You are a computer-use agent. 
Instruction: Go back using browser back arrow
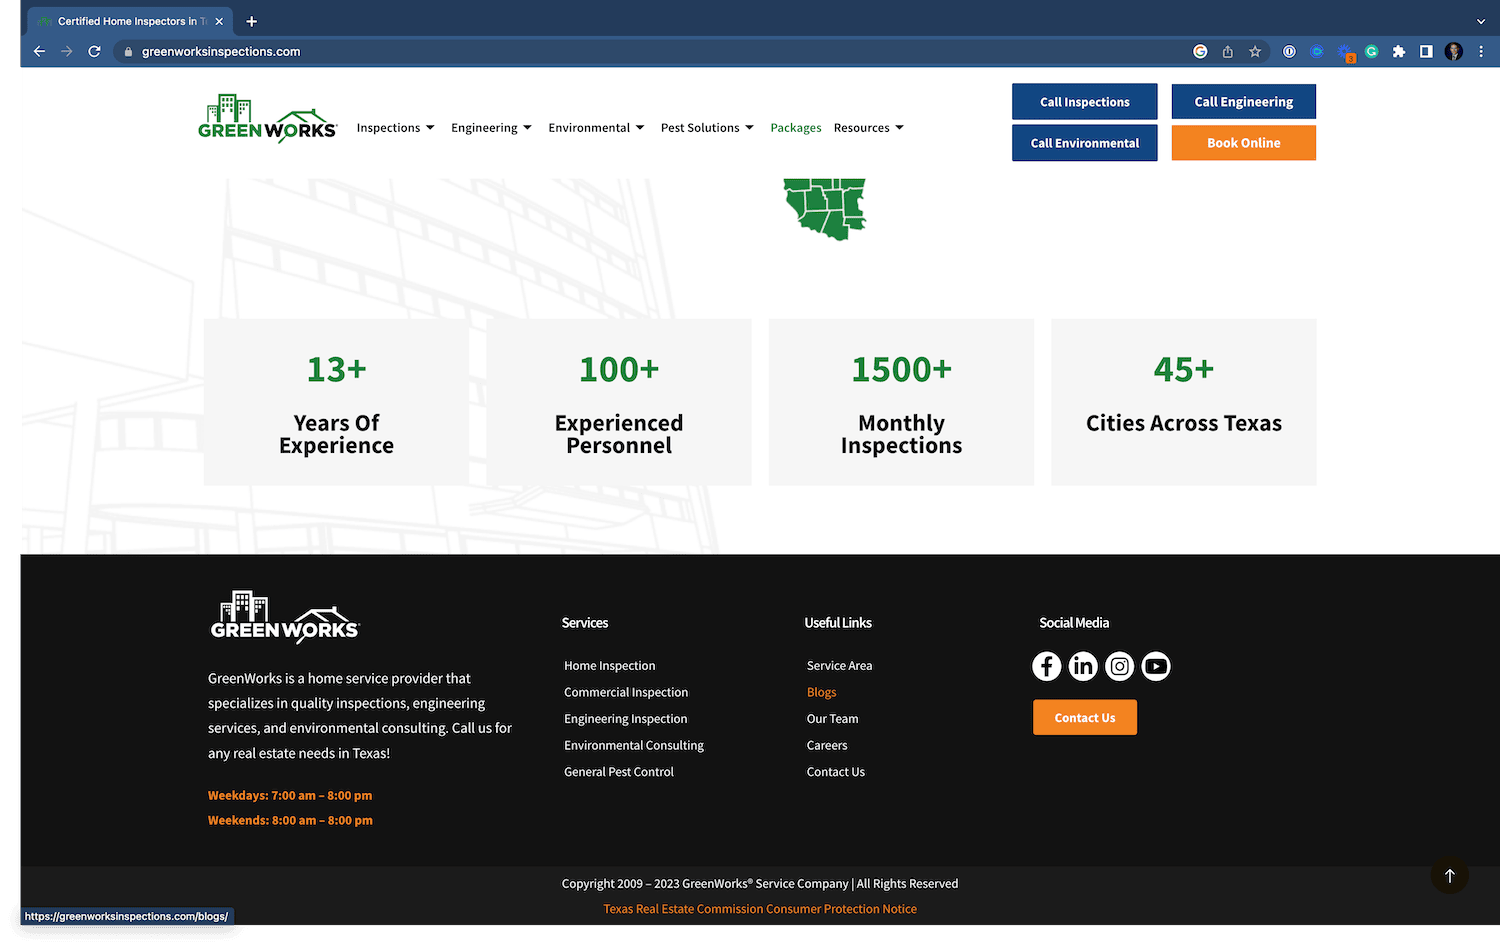pyautogui.click(x=39, y=51)
